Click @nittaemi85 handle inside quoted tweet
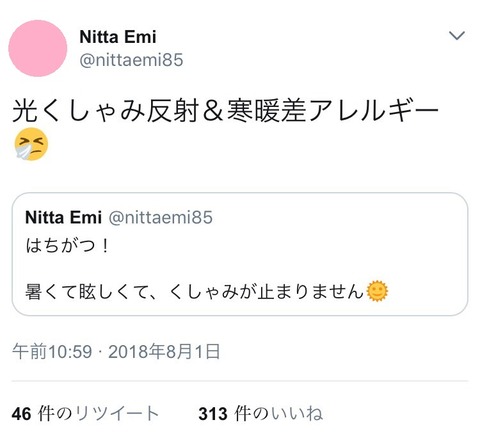480x445 pixels. point(161,218)
